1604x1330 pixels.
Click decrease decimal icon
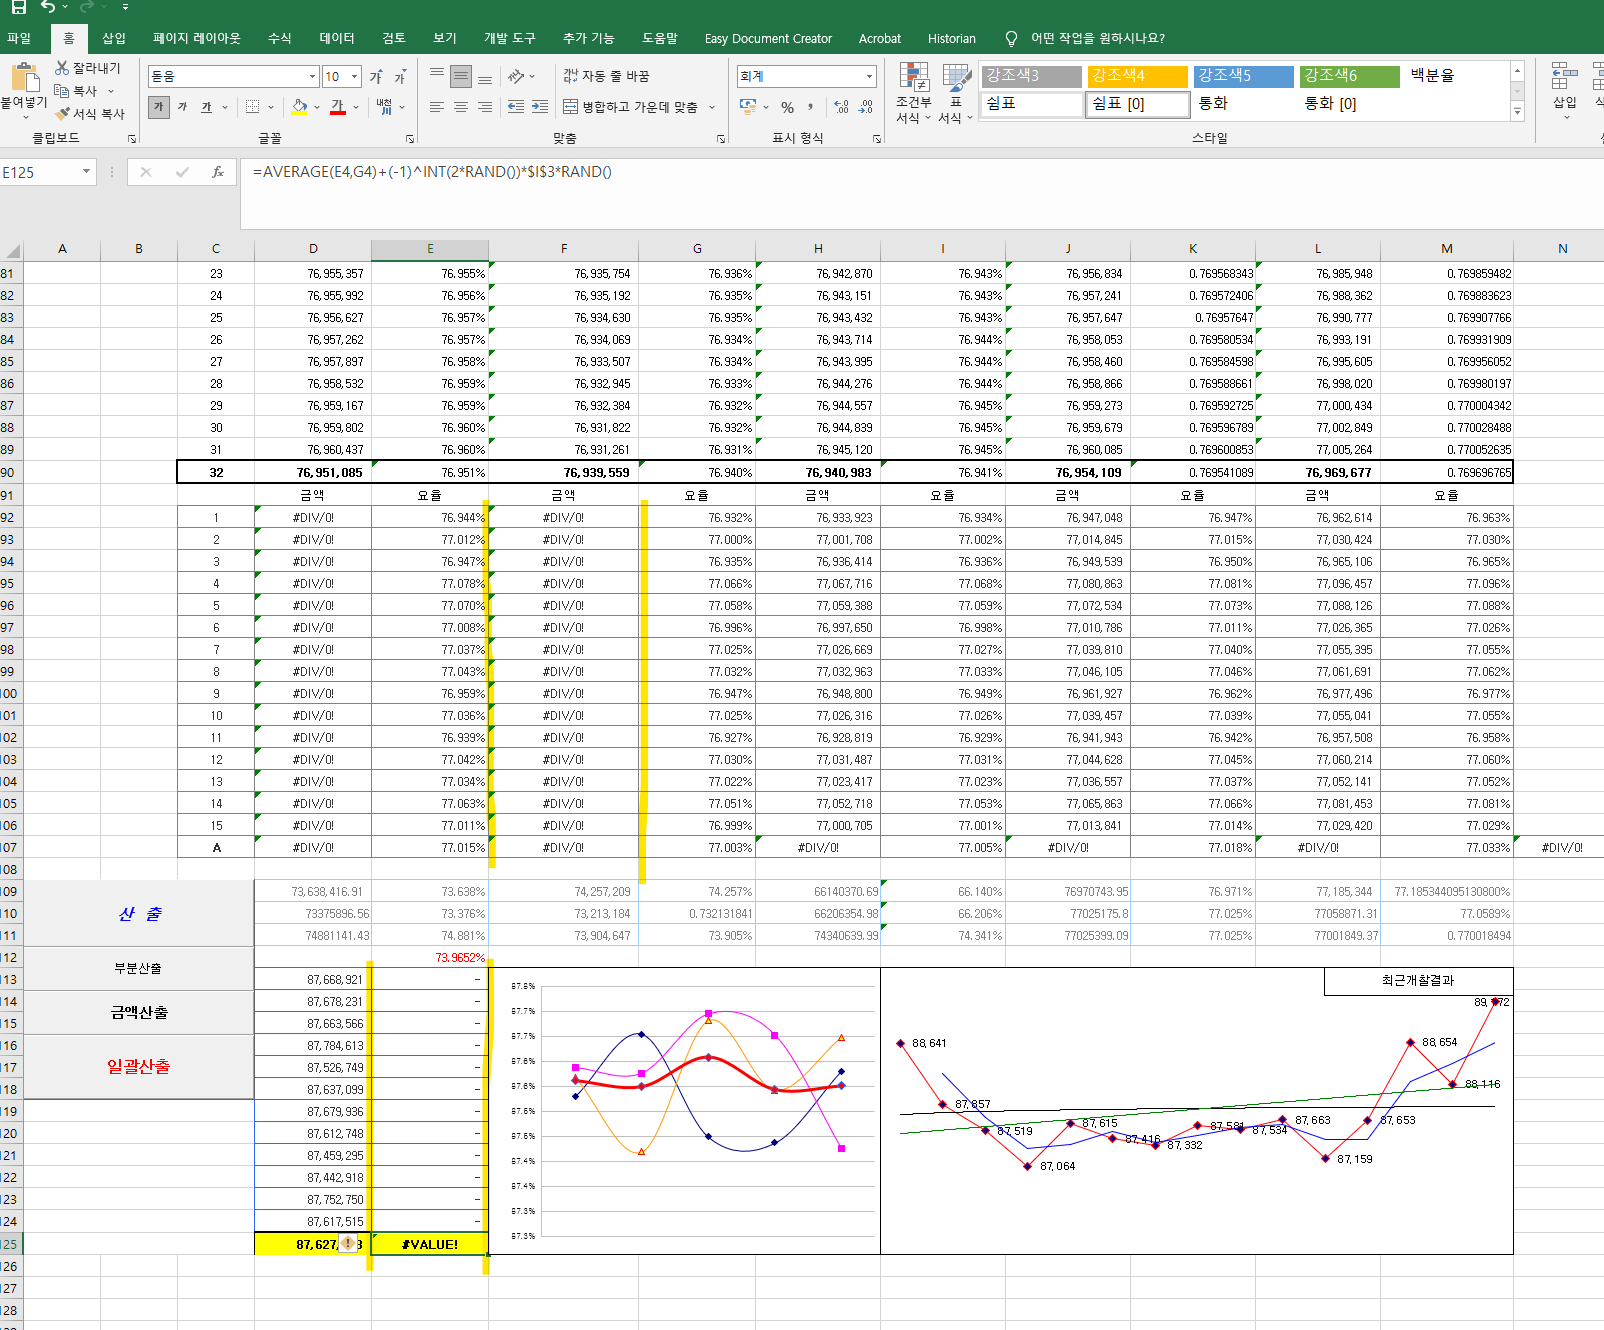pyautogui.click(x=865, y=107)
